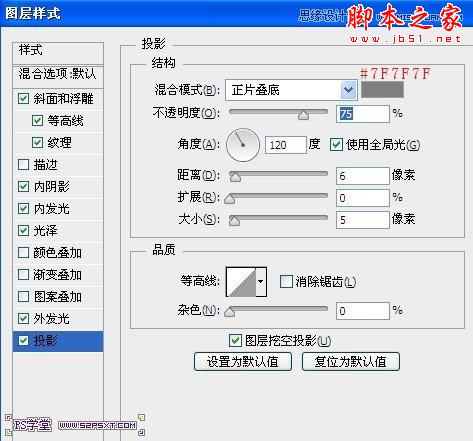The height and width of the screenshot is (441, 473).
Task: Open the contour picker dropdown arrow
Action: point(261,281)
